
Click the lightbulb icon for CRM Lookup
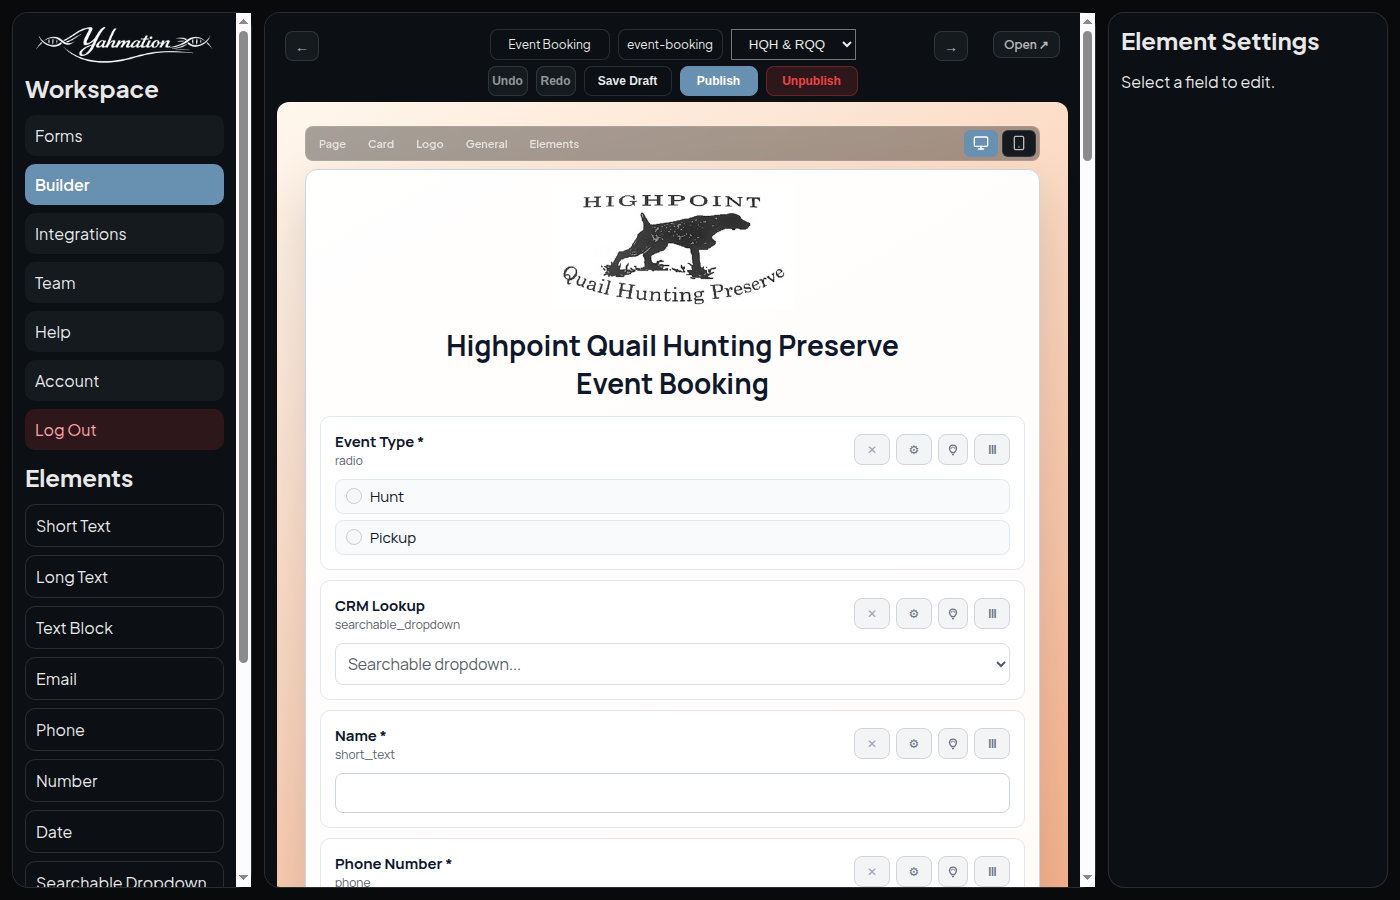(x=953, y=614)
